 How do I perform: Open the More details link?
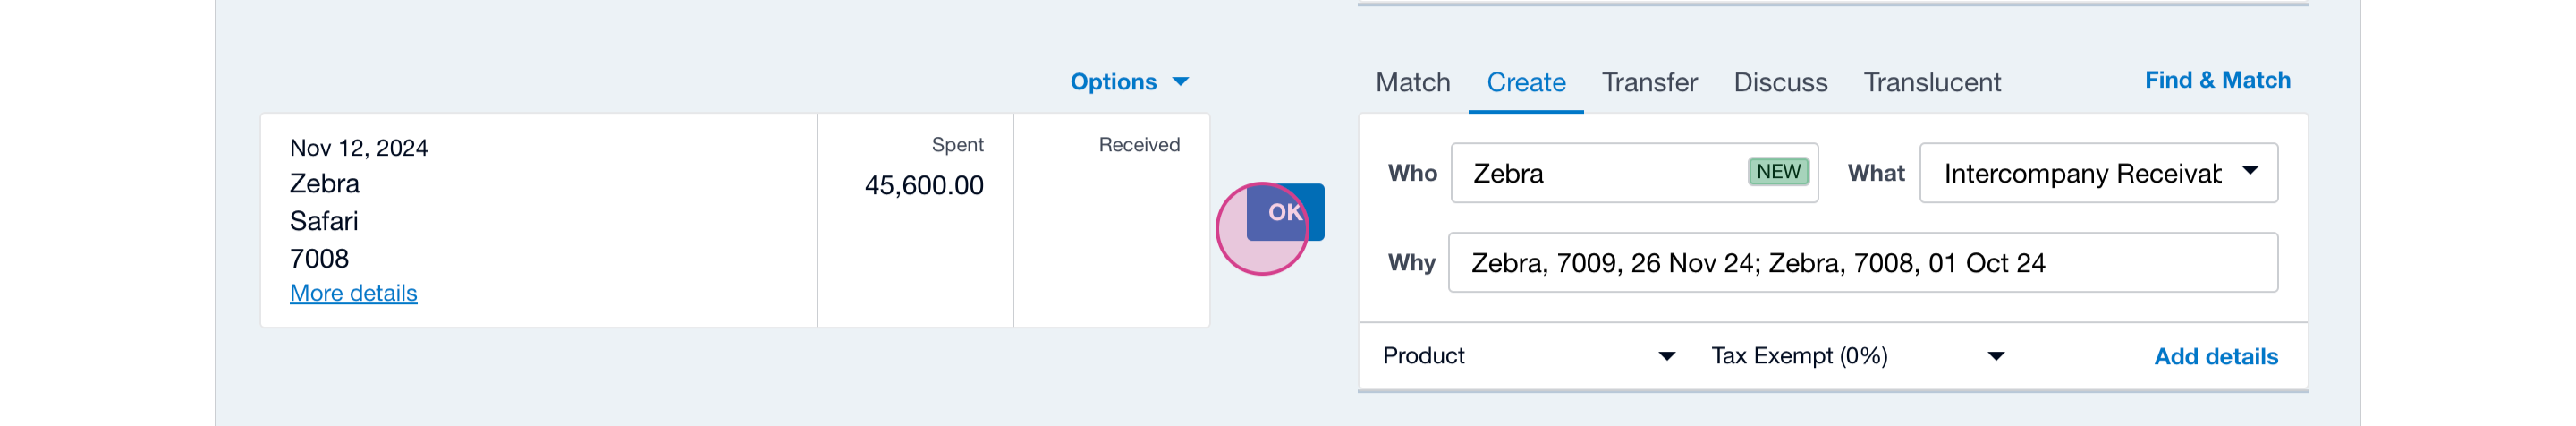point(353,293)
